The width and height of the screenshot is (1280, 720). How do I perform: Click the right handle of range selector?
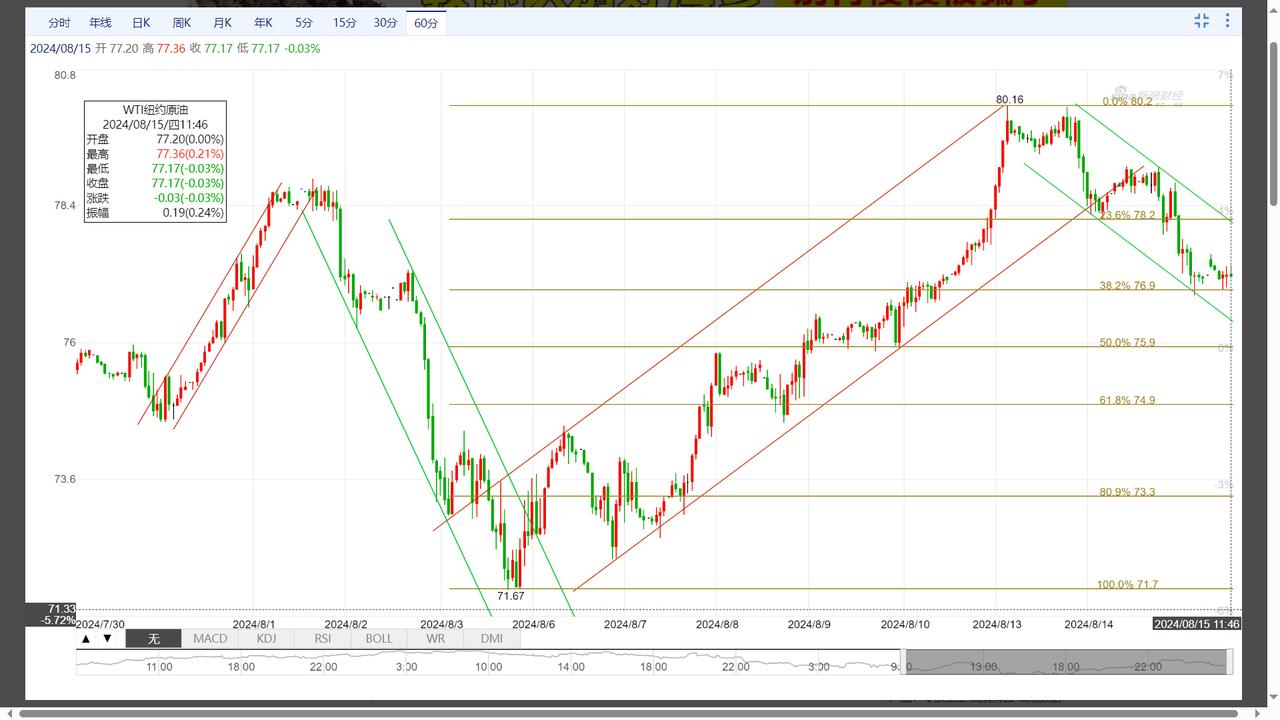(1230, 661)
